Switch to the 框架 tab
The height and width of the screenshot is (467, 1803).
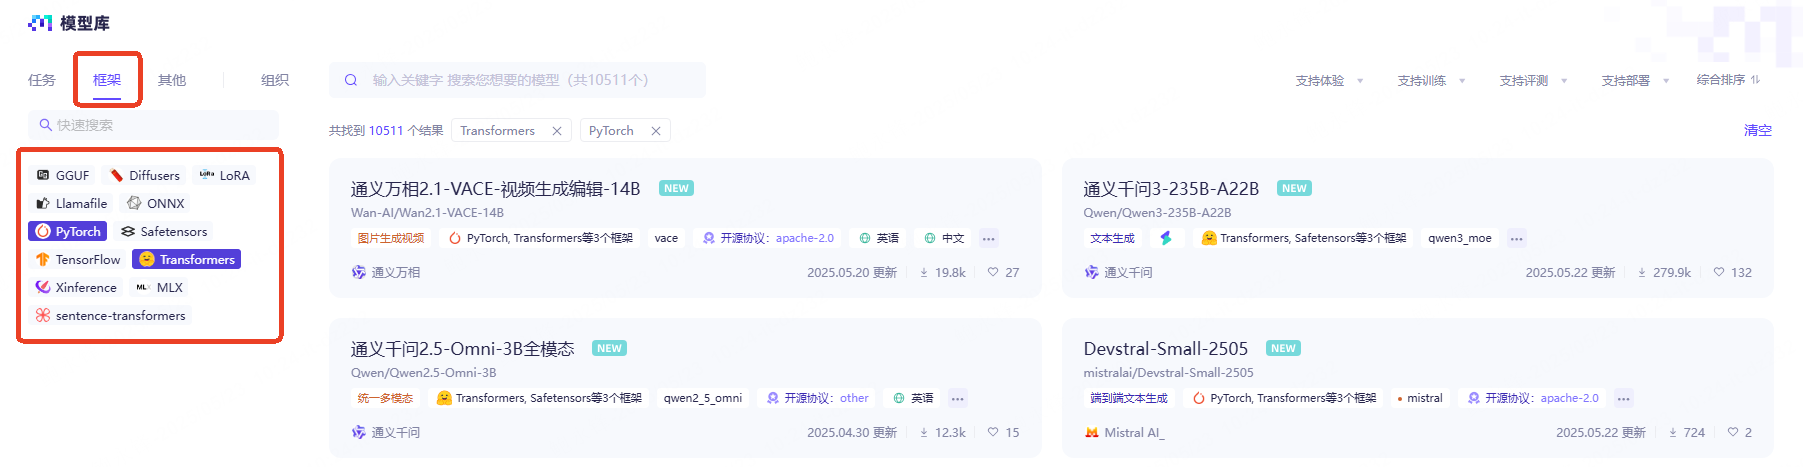pyautogui.click(x=107, y=80)
